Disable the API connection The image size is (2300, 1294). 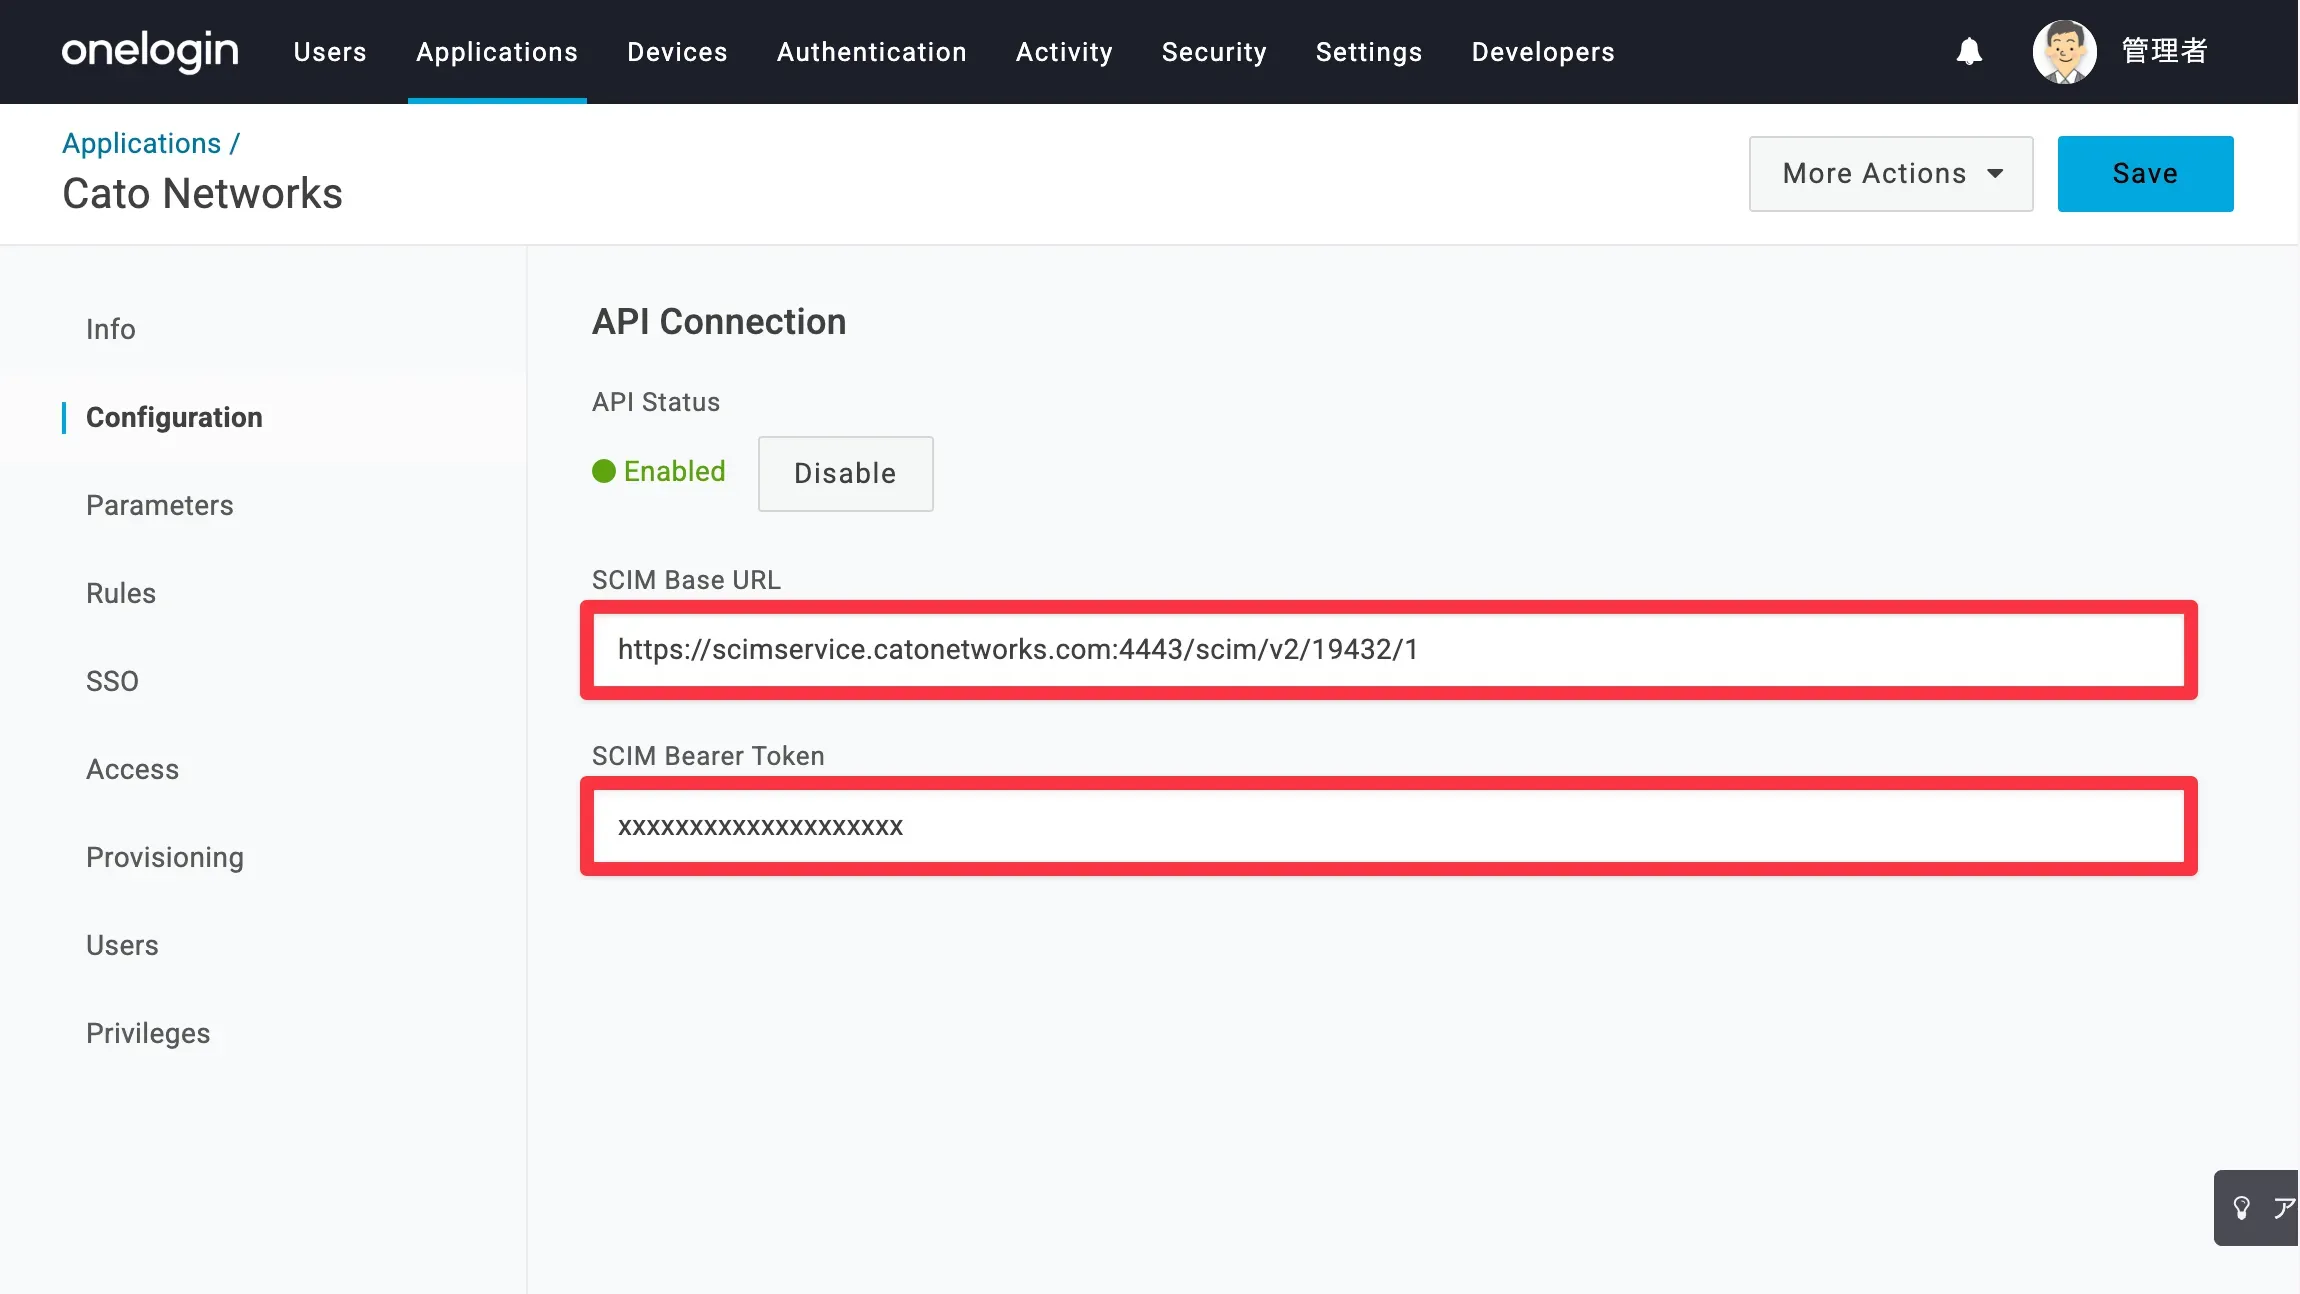(x=845, y=473)
